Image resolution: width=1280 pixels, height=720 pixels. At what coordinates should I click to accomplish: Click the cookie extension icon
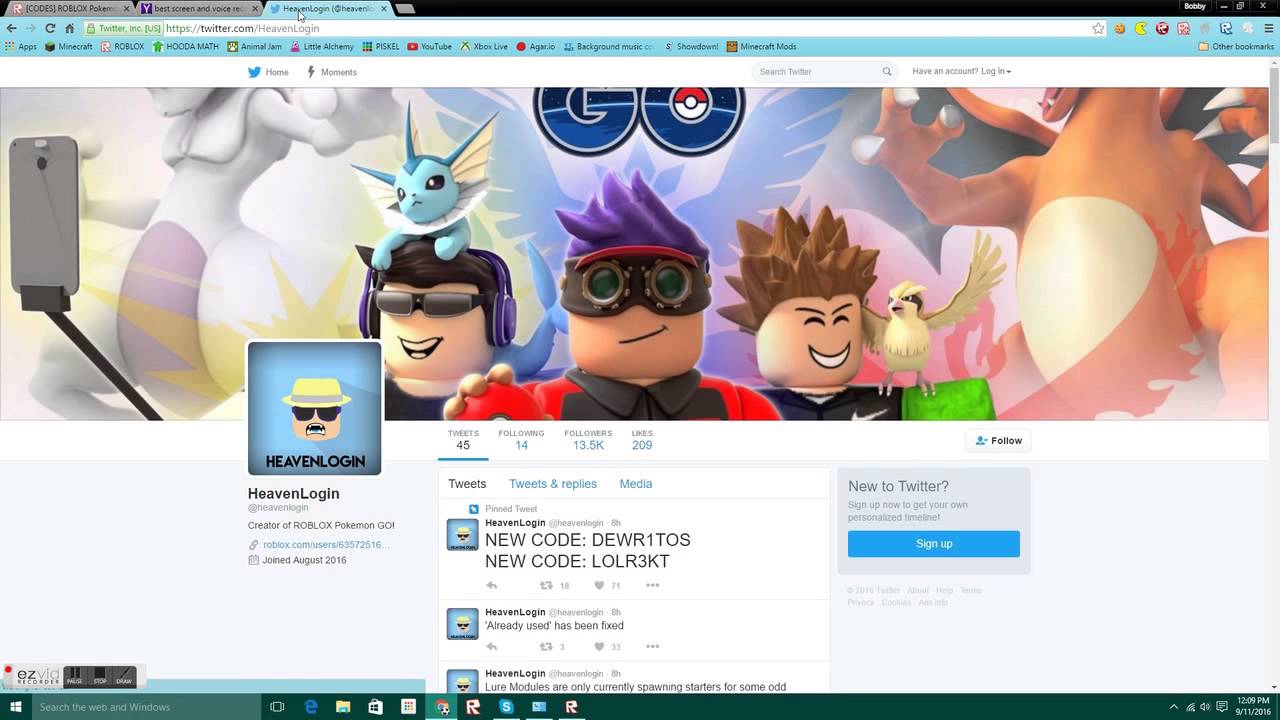click(x=1119, y=28)
